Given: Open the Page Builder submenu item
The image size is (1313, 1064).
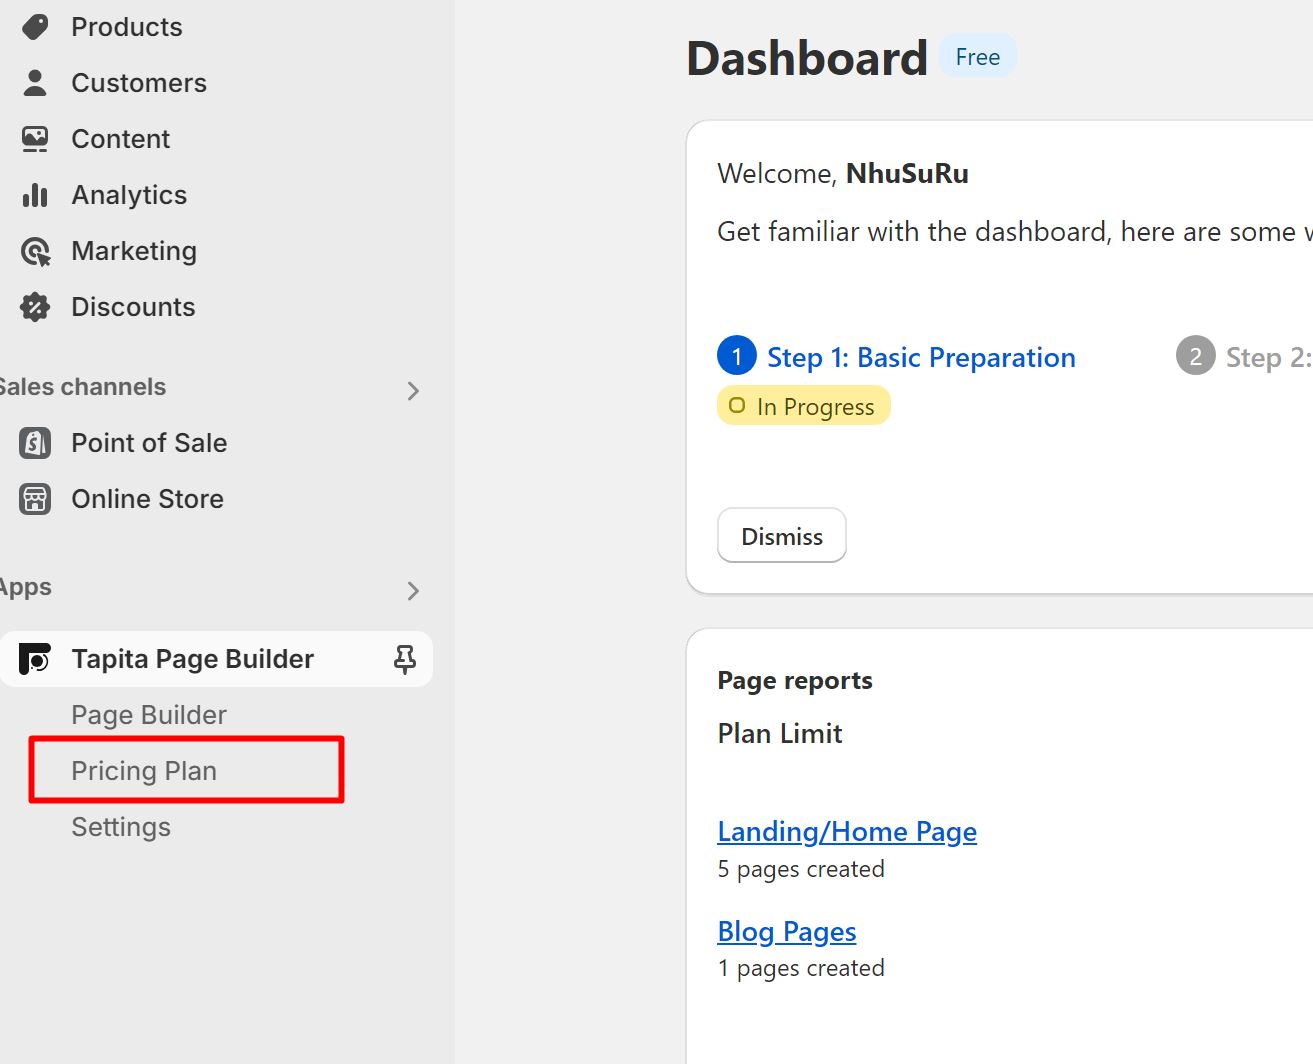Looking at the screenshot, I should click(149, 715).
